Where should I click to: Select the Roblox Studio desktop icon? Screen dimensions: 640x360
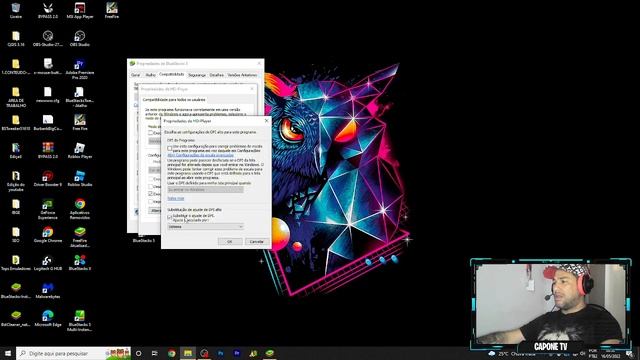(x=80, y=178)
